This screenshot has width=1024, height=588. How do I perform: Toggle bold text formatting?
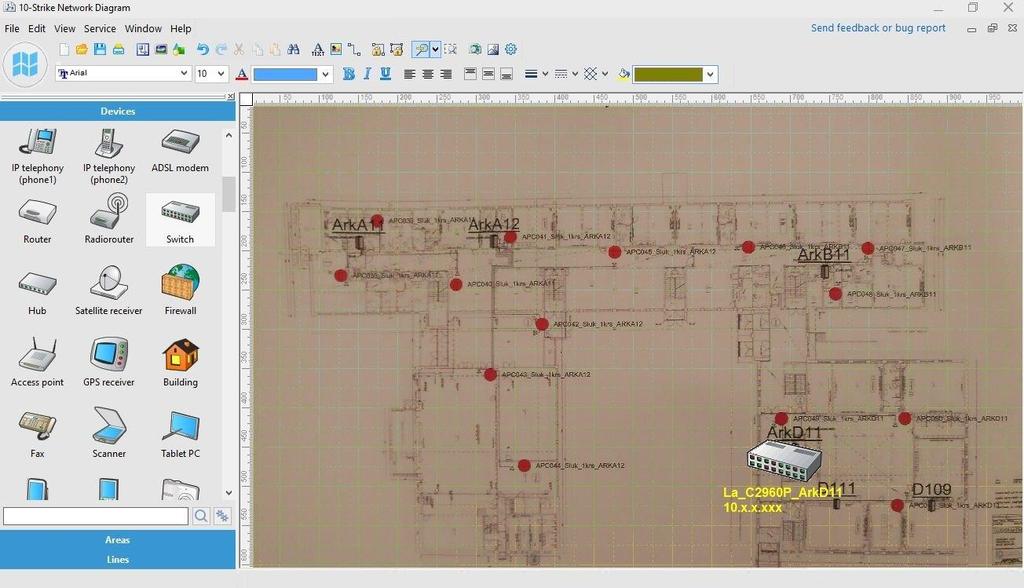349,74
